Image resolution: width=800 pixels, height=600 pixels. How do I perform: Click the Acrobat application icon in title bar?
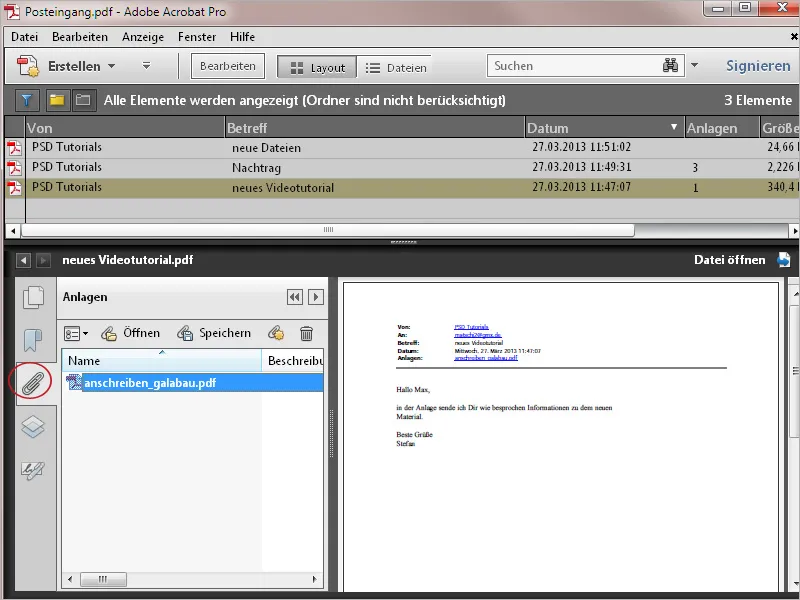[x=12, y=11]
